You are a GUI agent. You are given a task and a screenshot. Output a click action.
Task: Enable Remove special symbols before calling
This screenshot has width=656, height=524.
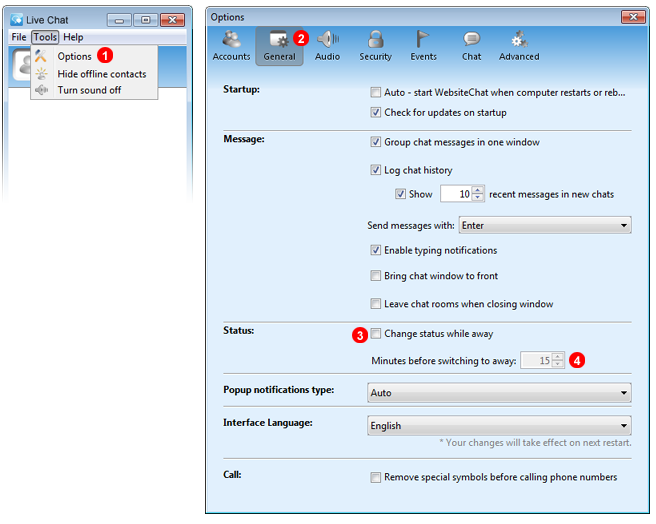(x=376, y=477)
